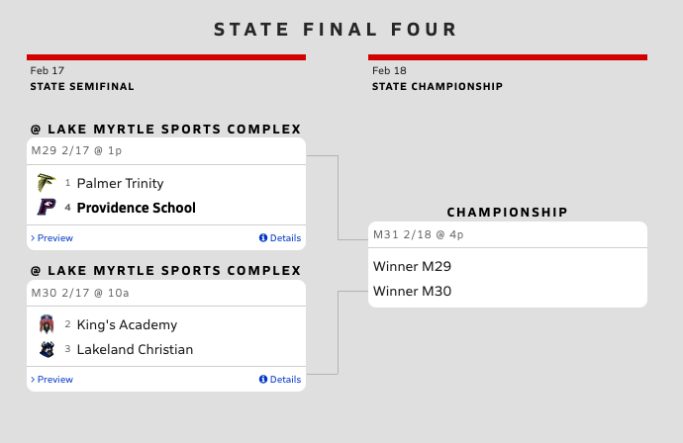This screenshot has width=683, height=443.
Task: Open Preview link for game M29
Action: click(x=55, y=238)
